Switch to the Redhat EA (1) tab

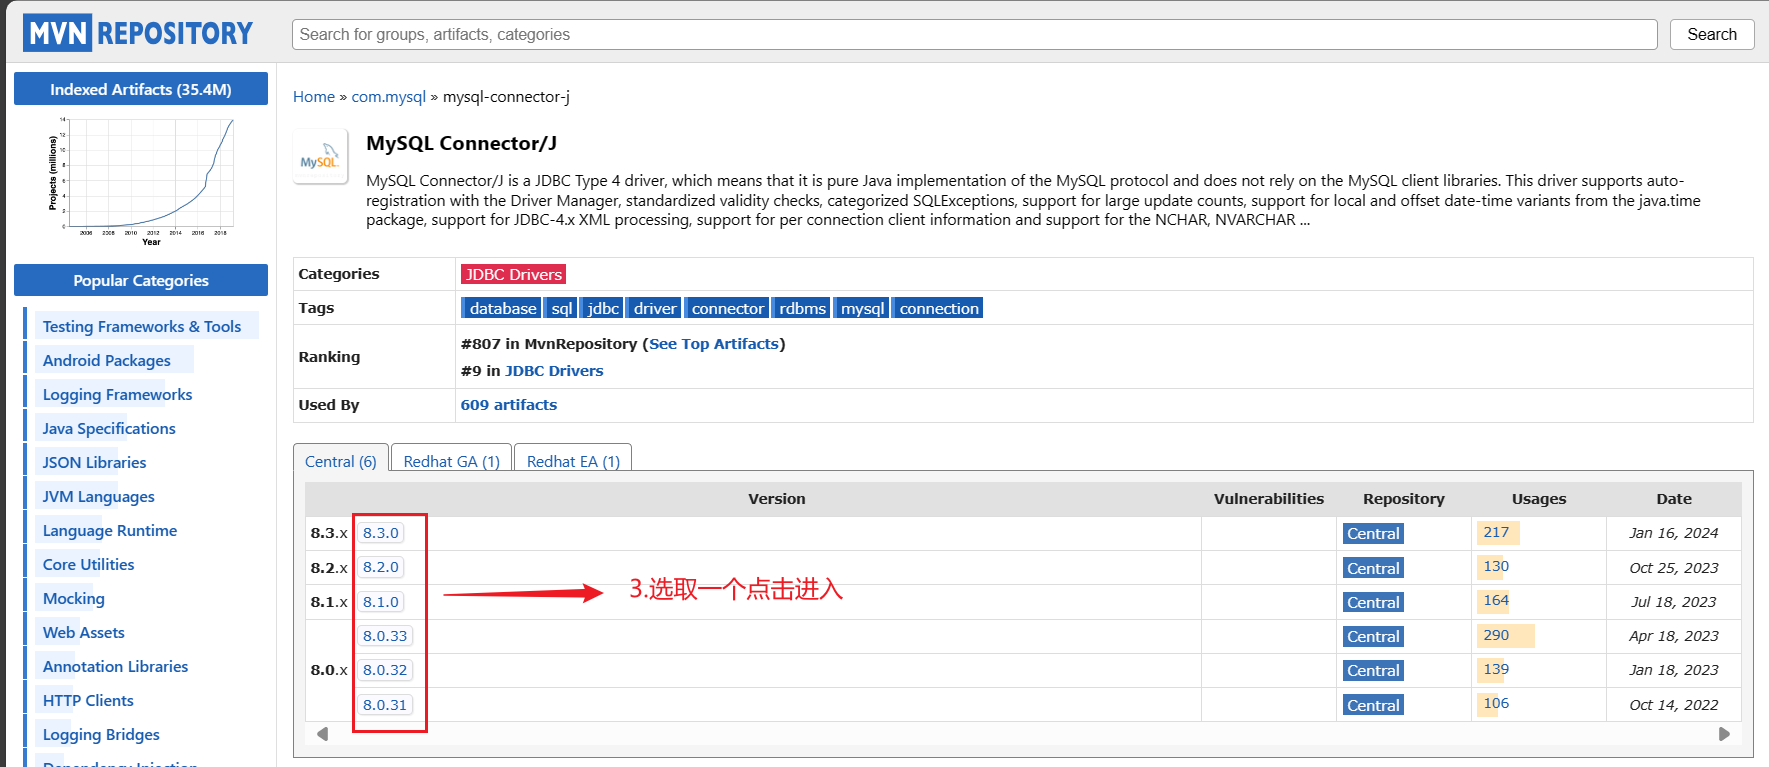click(x=573, y=461)
